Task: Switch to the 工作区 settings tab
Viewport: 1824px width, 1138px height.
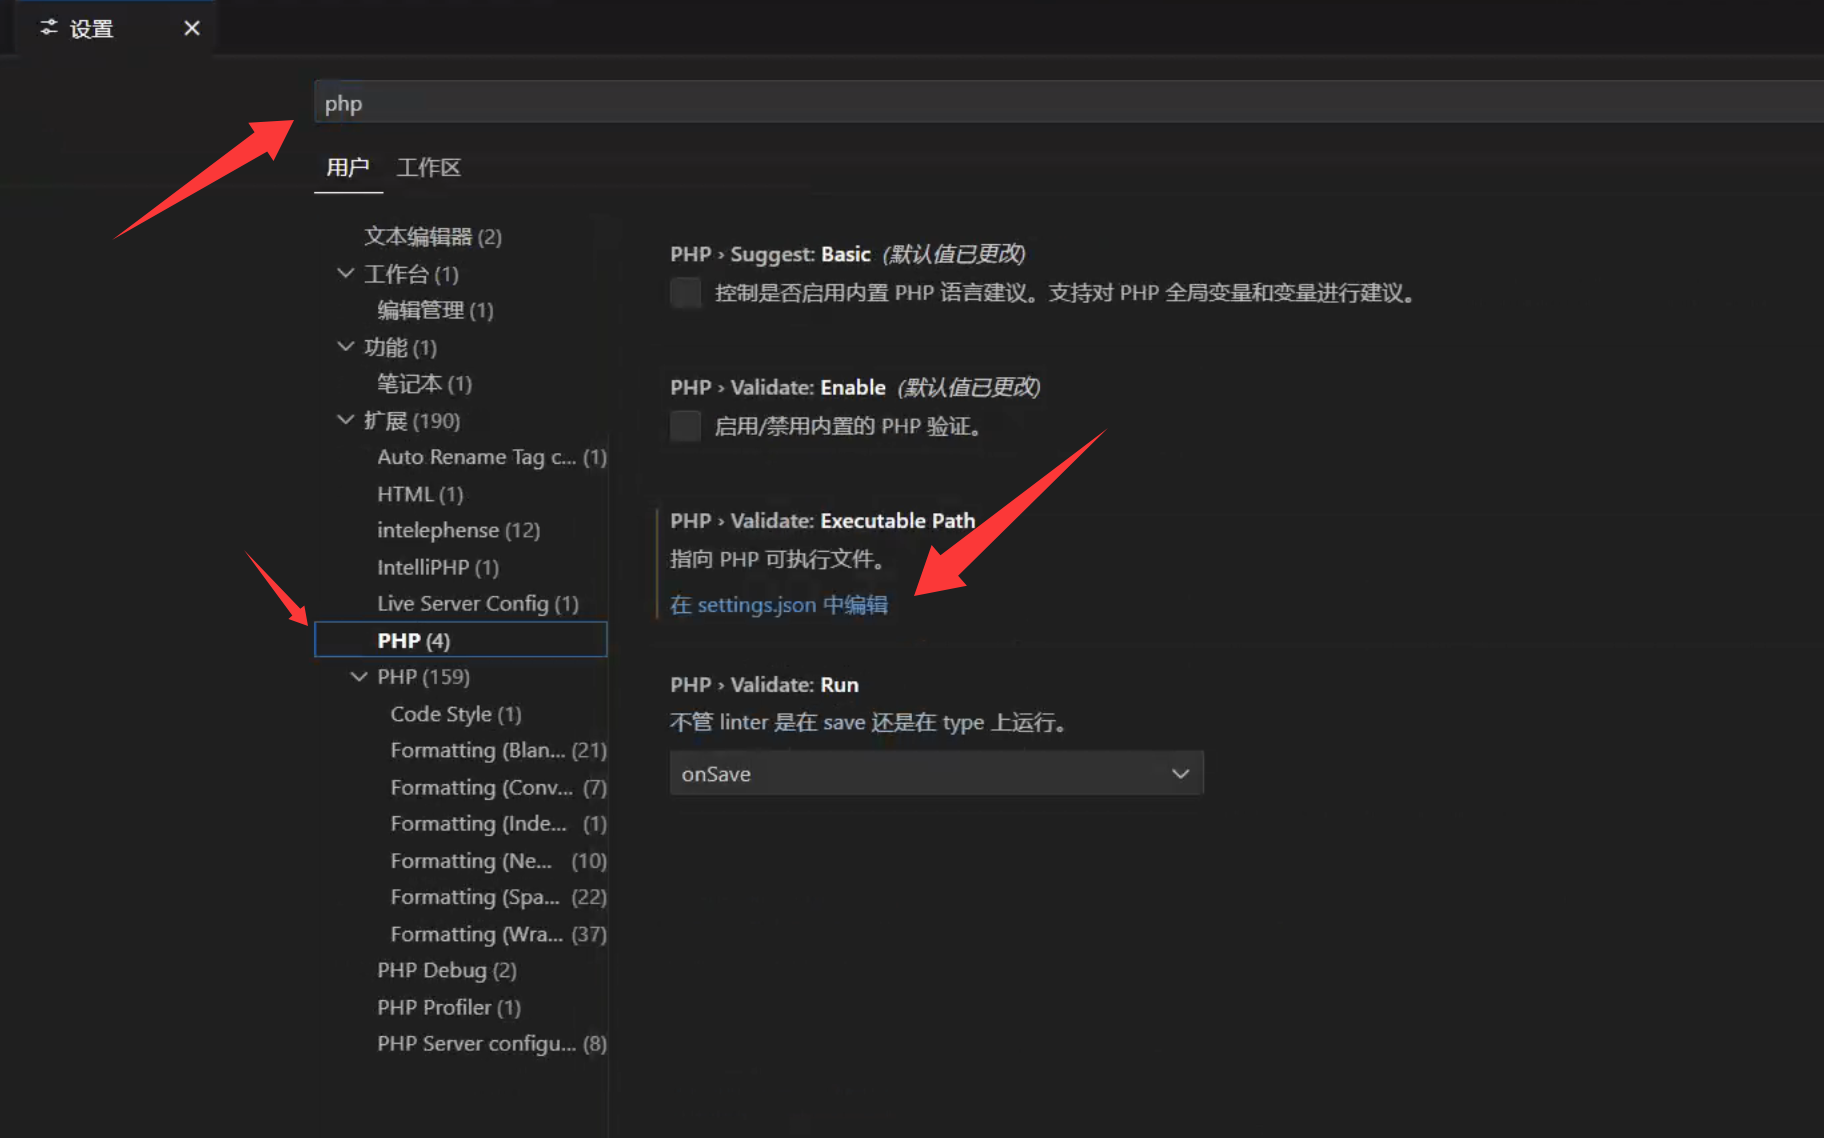Action: click(428, 167)
